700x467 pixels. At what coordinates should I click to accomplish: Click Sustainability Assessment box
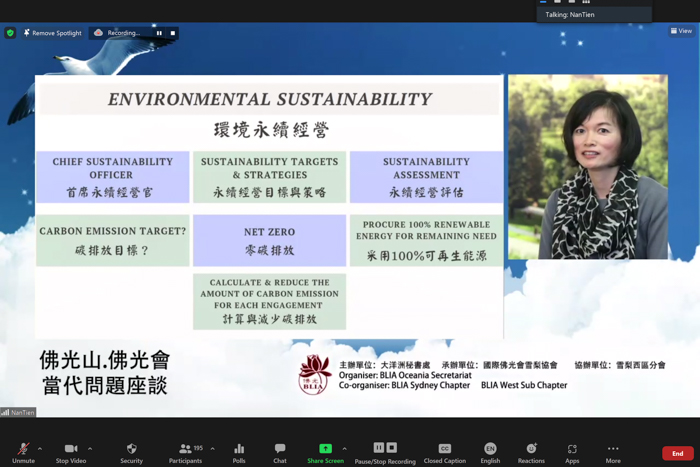click(x=426, y=177)
